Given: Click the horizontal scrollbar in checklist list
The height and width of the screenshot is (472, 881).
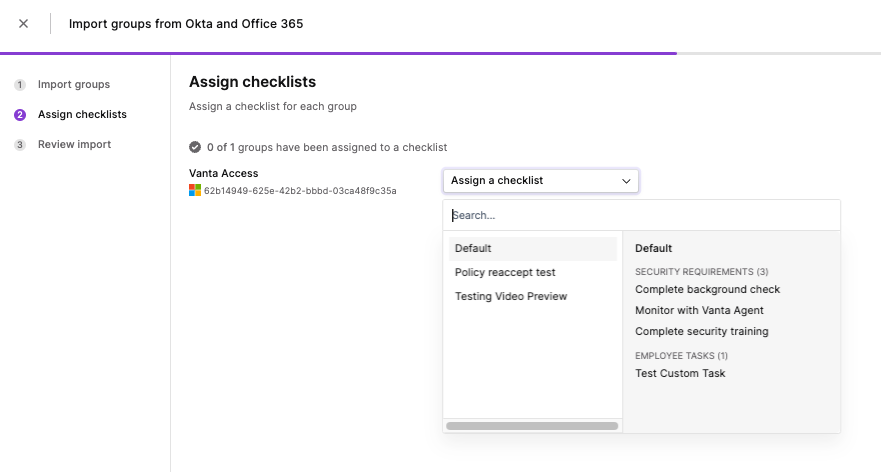Looking at the screenshot, I should coord(532,426).
